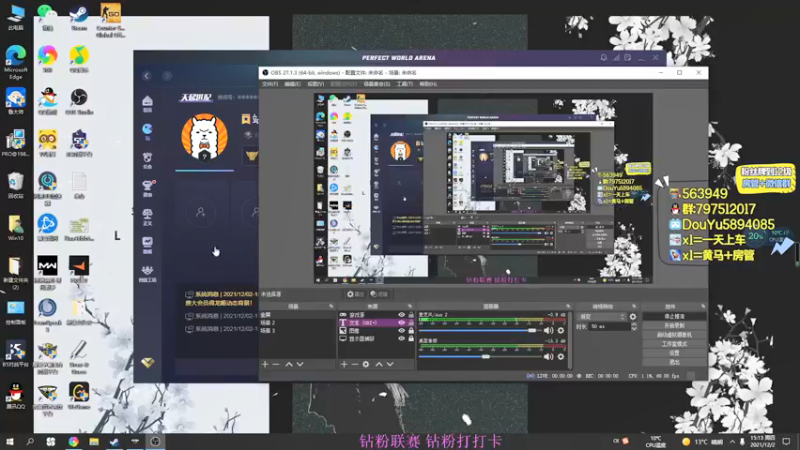
Task: Open the 视图(V) menu in OBS
Action: (x=315, y=84)
